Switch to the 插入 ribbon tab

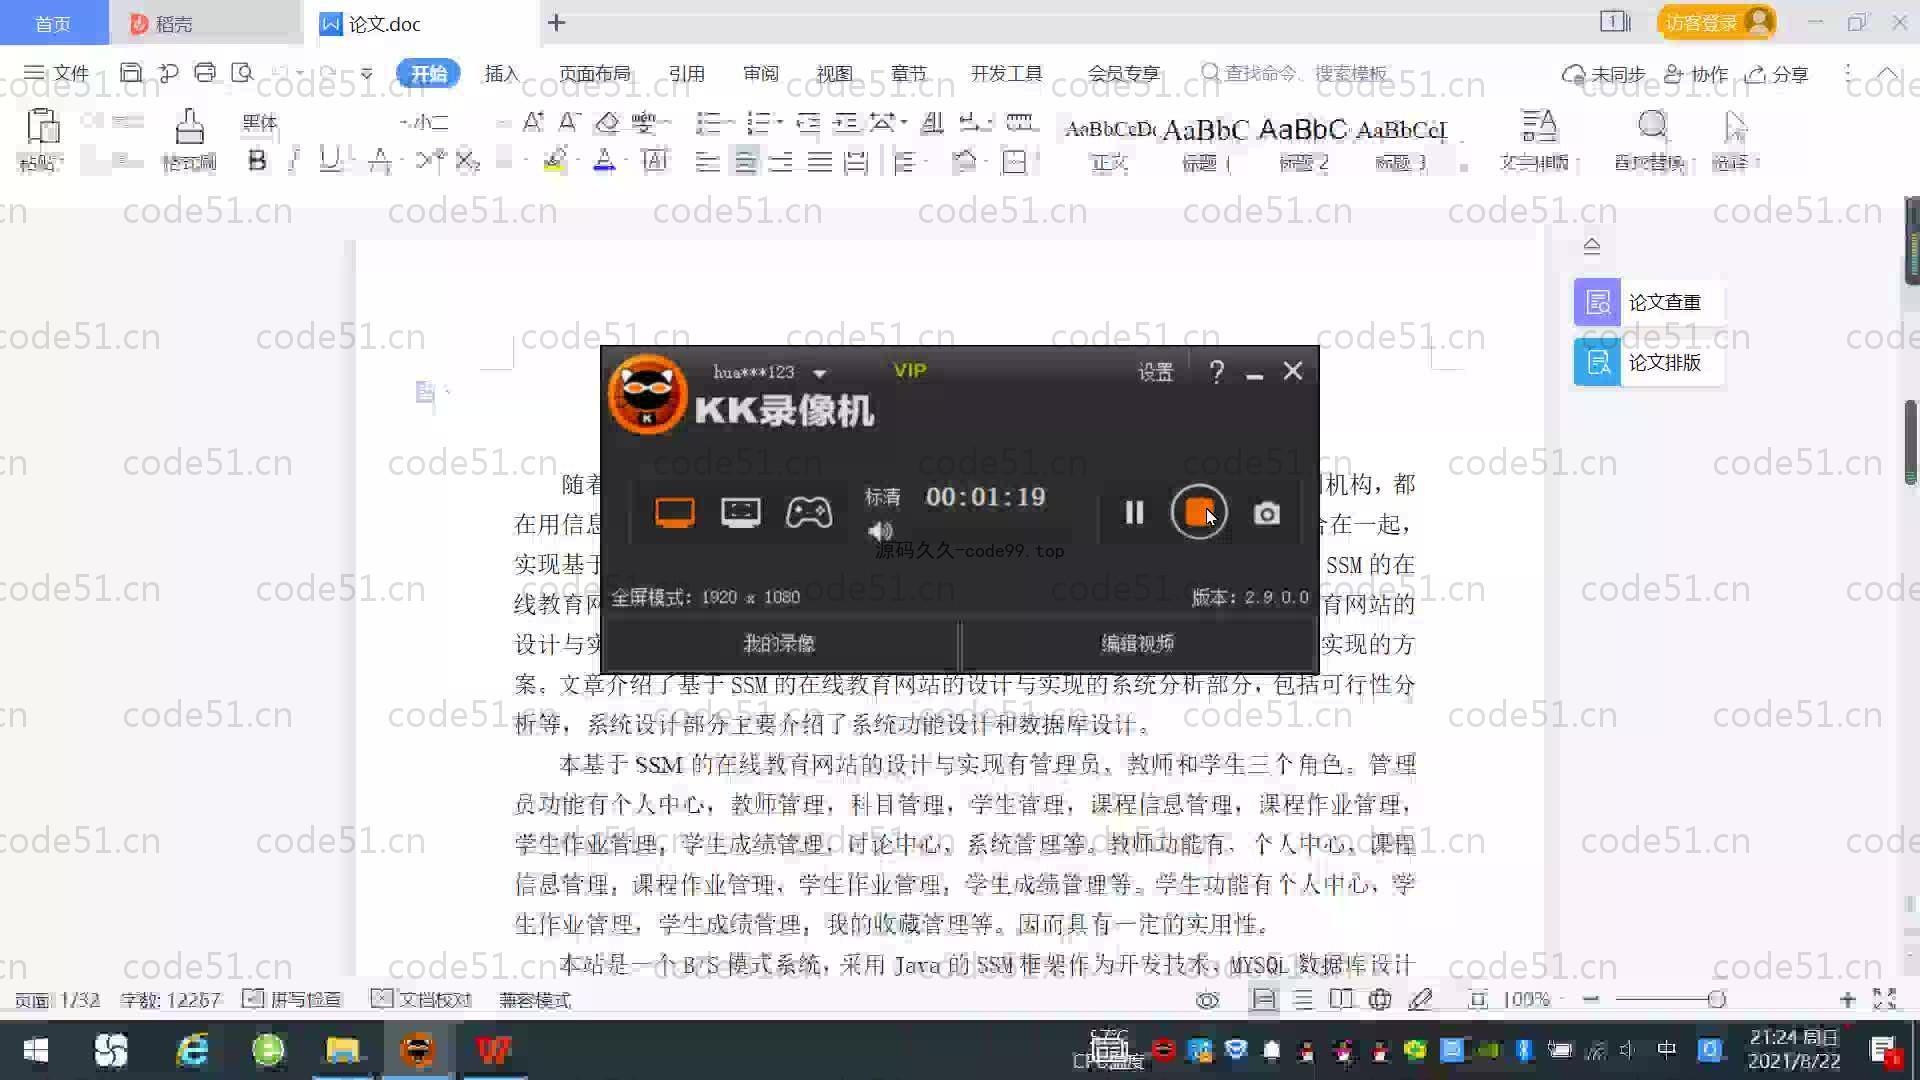click(501, 74)
